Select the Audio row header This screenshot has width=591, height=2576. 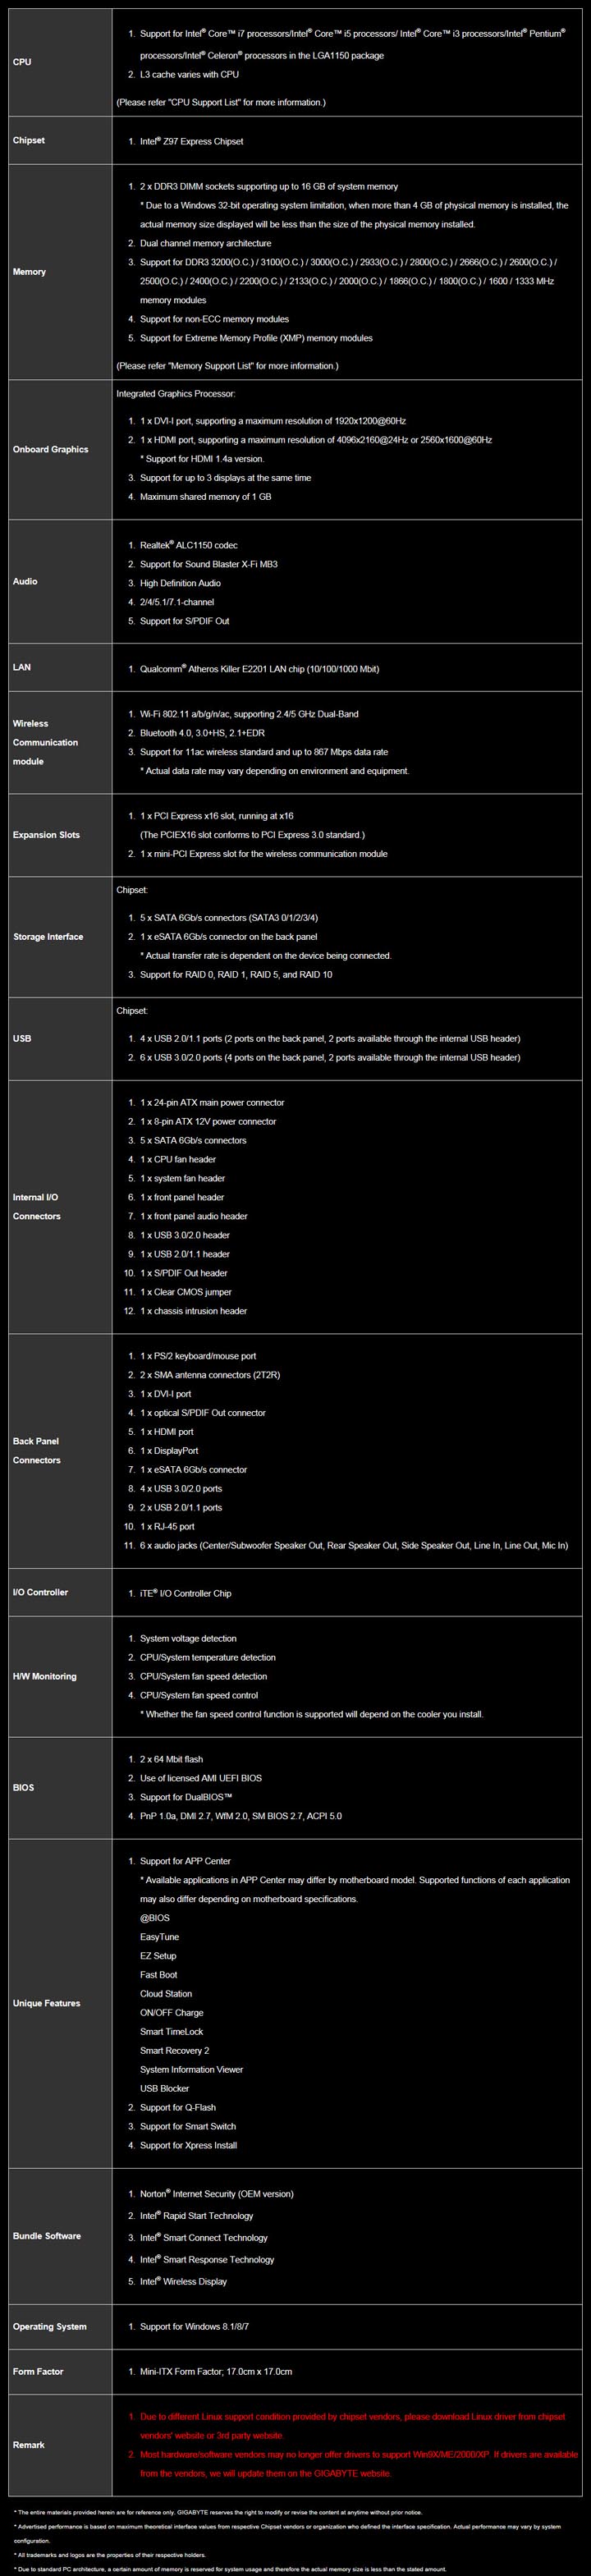(x=25, y=582)
